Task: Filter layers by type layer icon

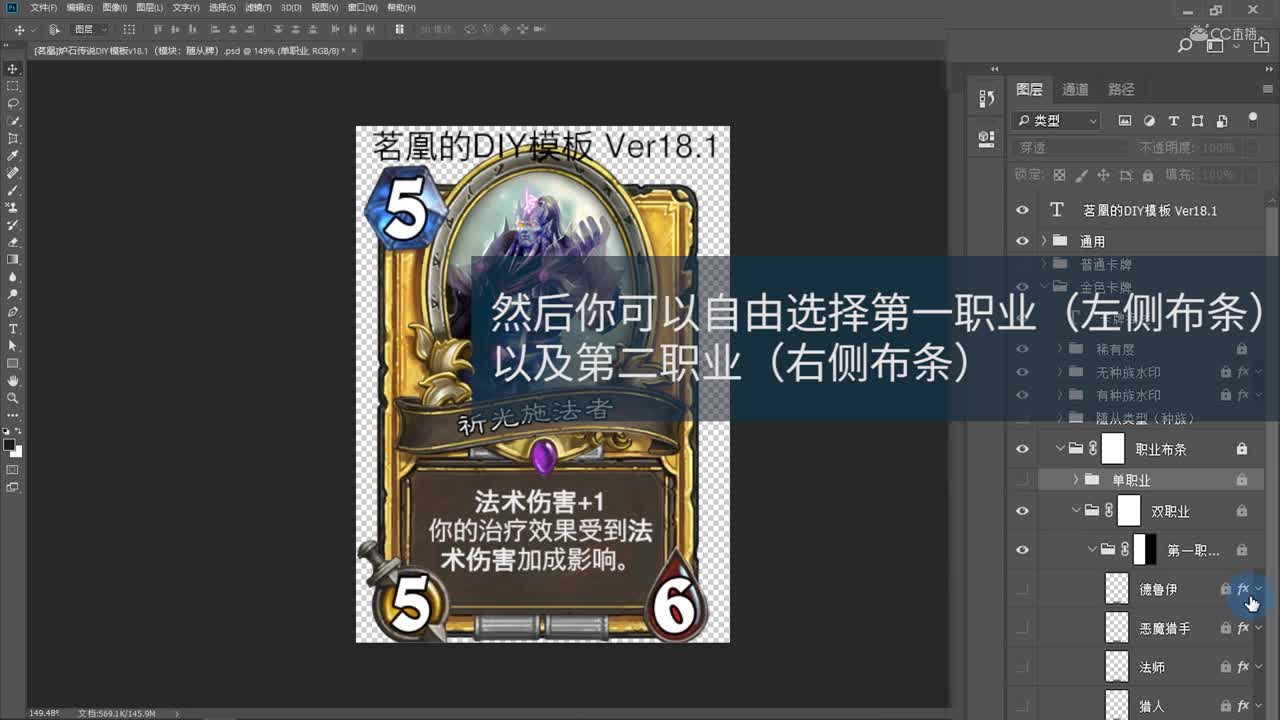Action: point(1173,121)
